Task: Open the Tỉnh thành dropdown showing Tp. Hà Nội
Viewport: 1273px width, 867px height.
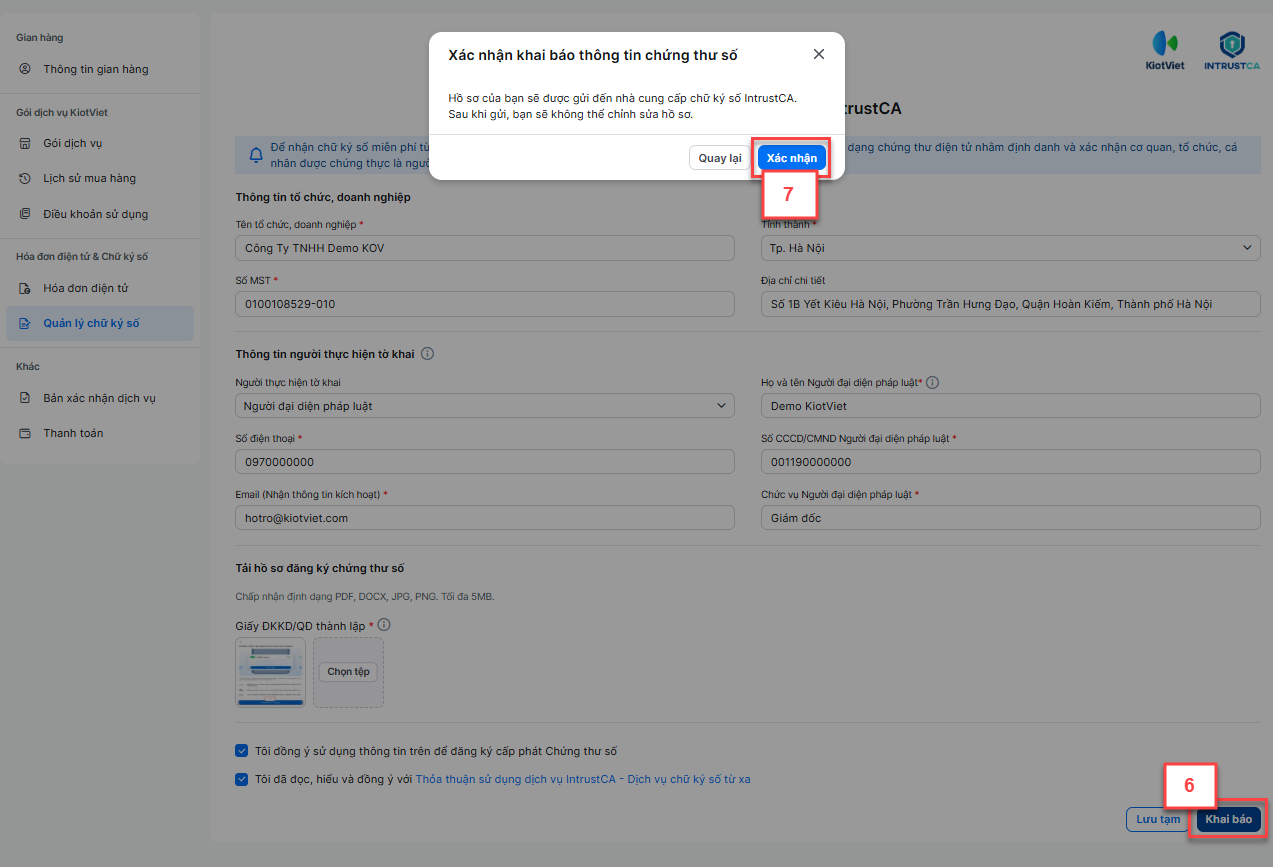Action: pos(1010,248)
